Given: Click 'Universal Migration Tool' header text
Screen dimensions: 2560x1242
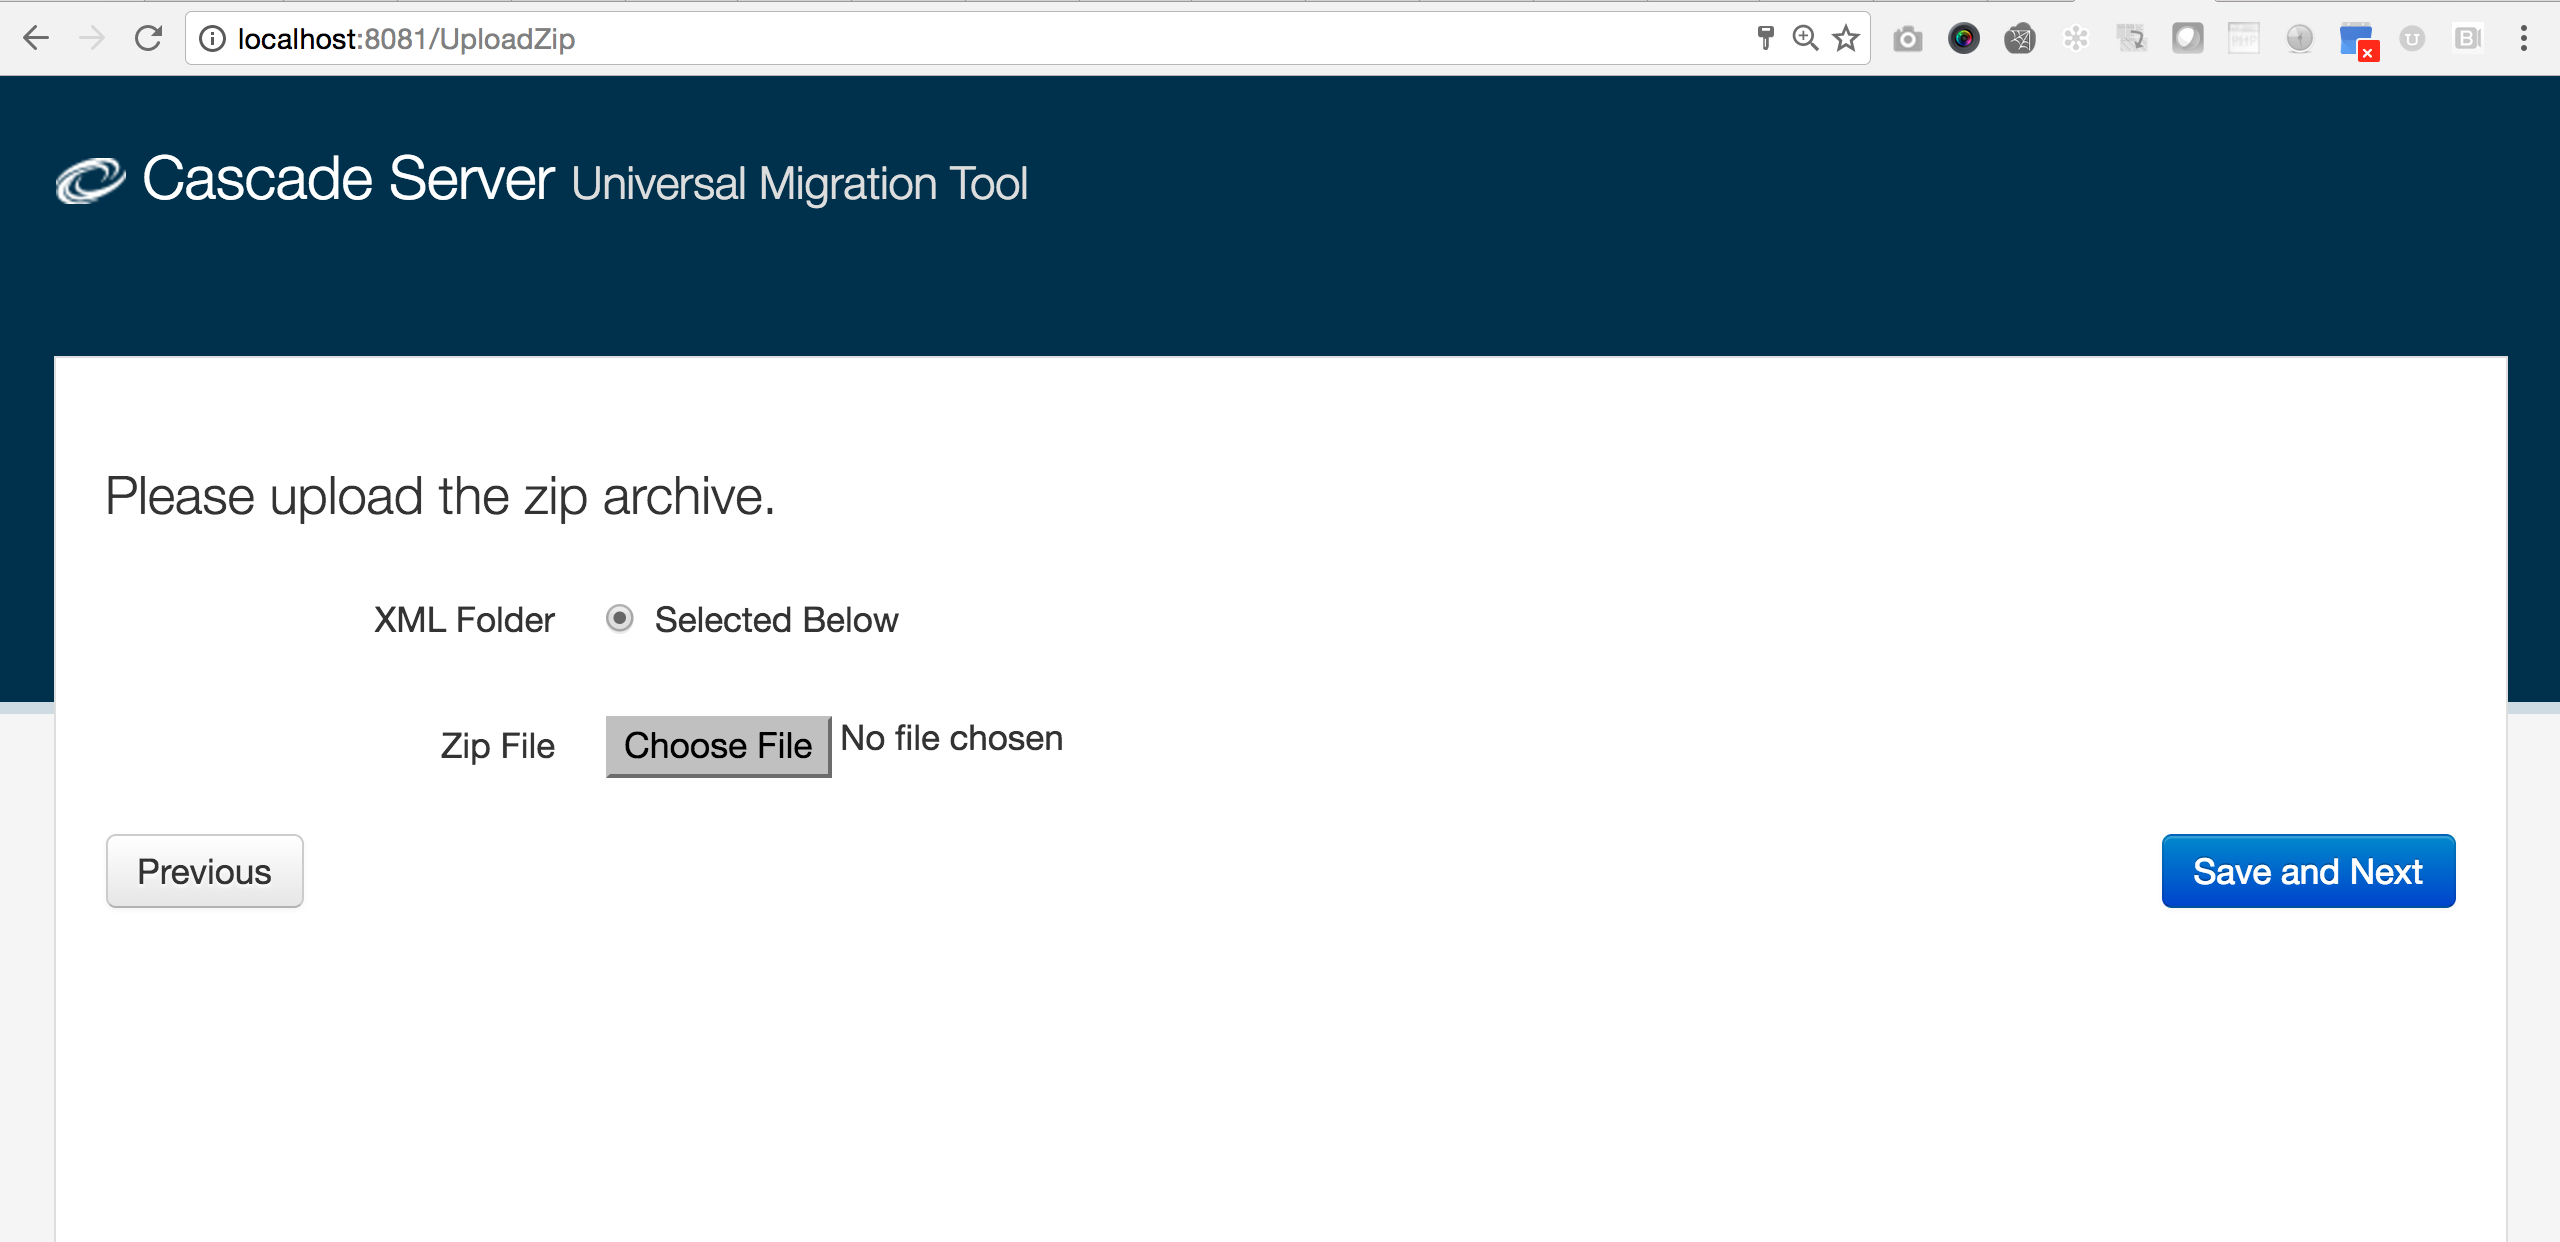Looking at the screenshot, I should (800, 184).
